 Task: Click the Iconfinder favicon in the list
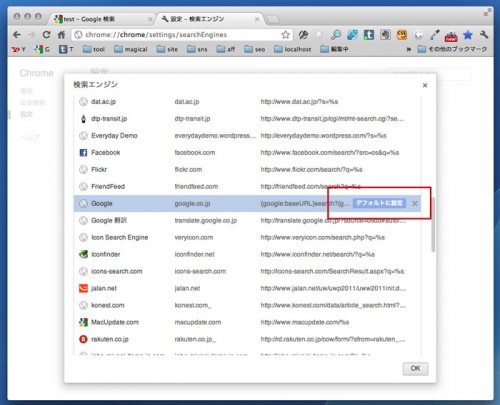pyautogui.click(x=83, y=254)
